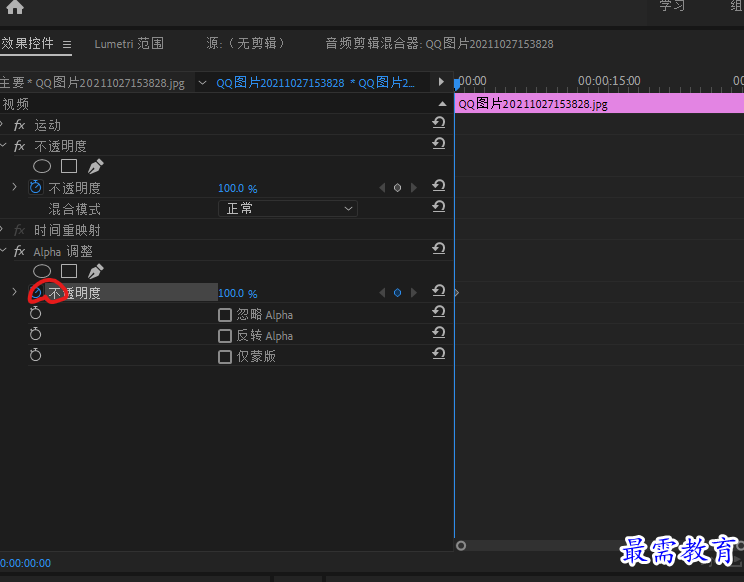
Task: Select pen mask tool under 不透明度 effect
Action: (x=95, y=166)
